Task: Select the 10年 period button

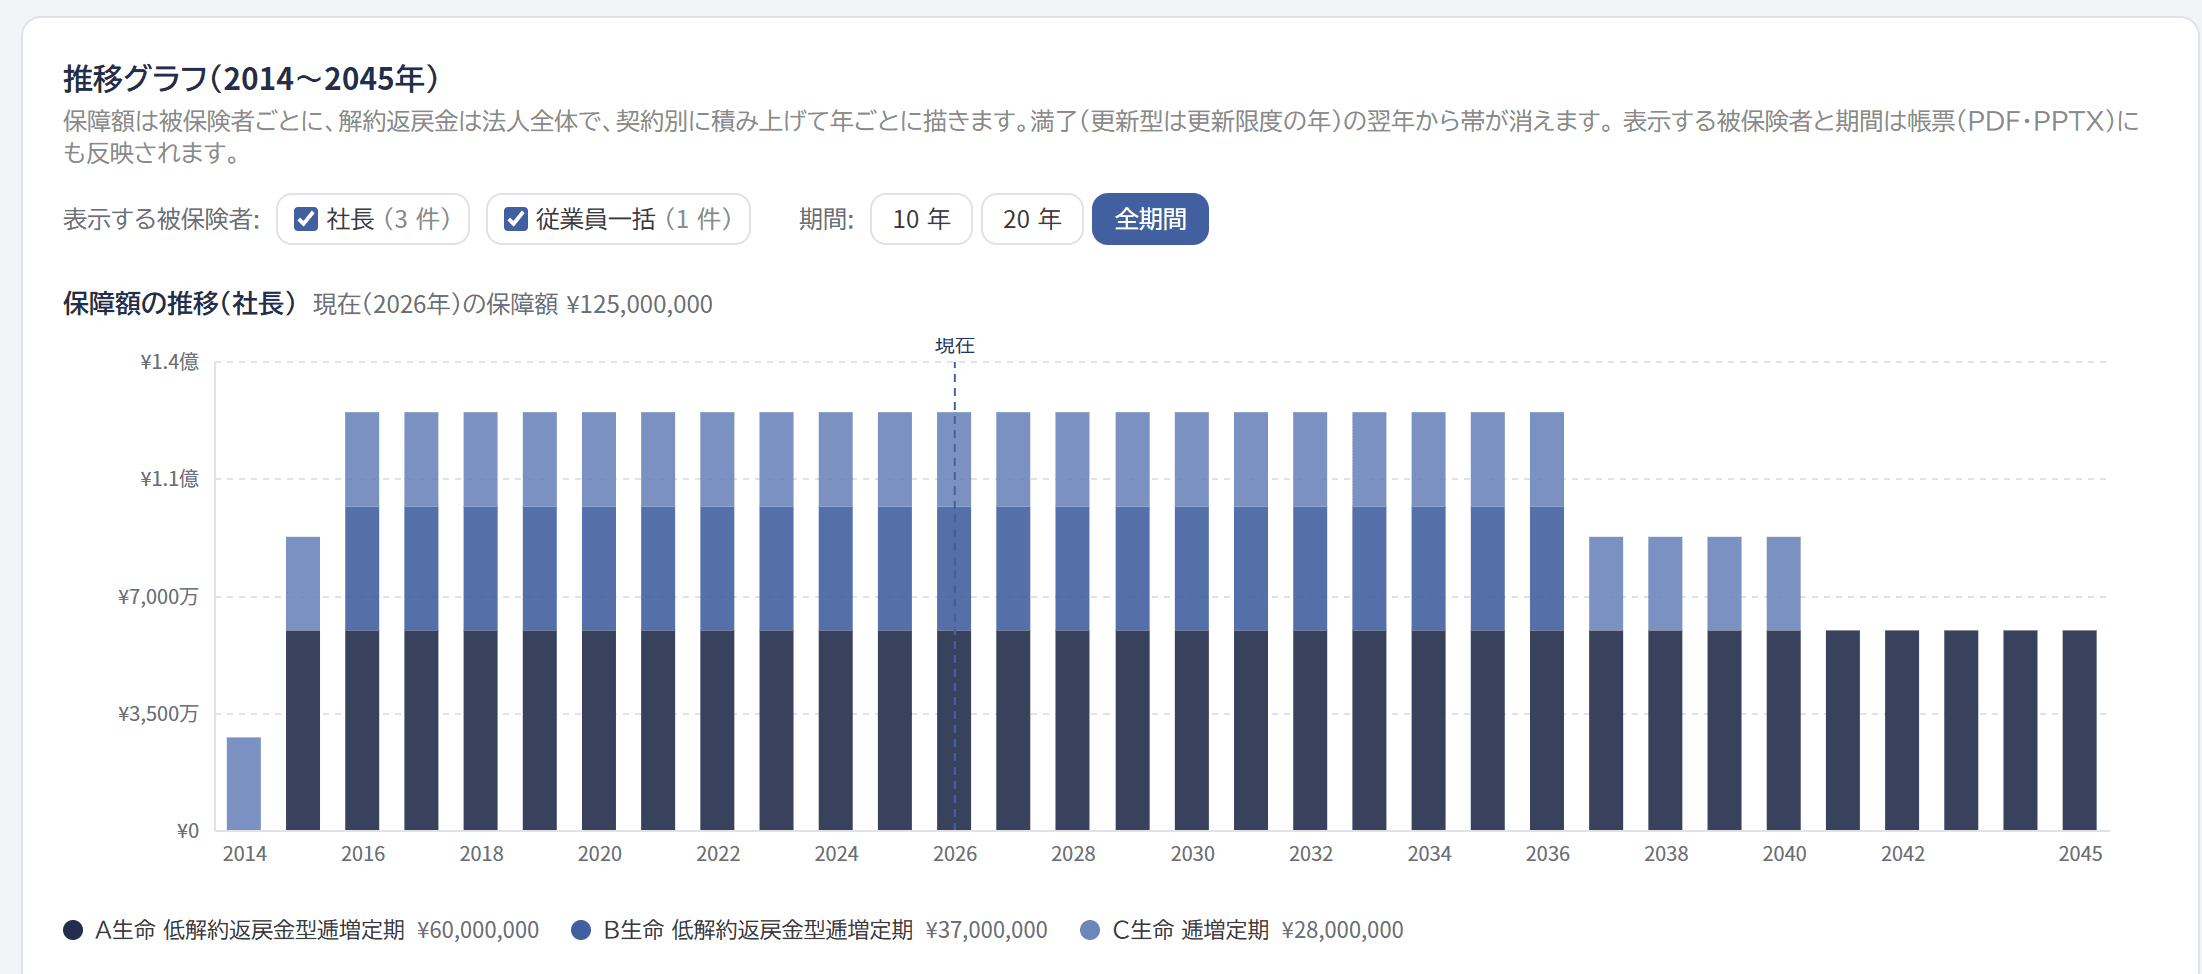Action: [x=921, y=219]
